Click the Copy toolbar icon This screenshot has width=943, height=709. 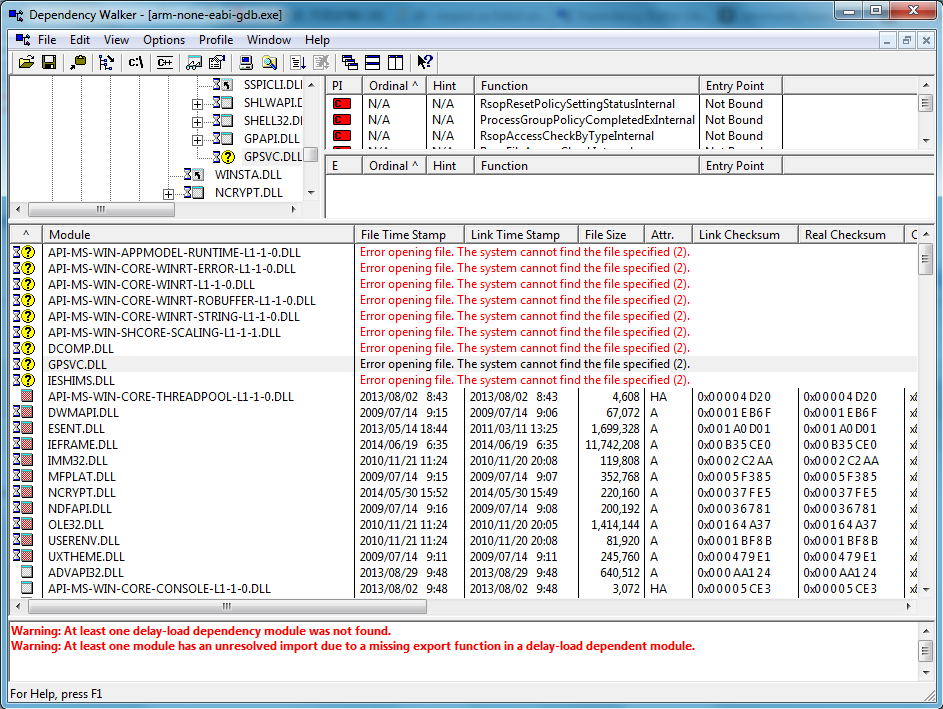[x=78, y=62]
